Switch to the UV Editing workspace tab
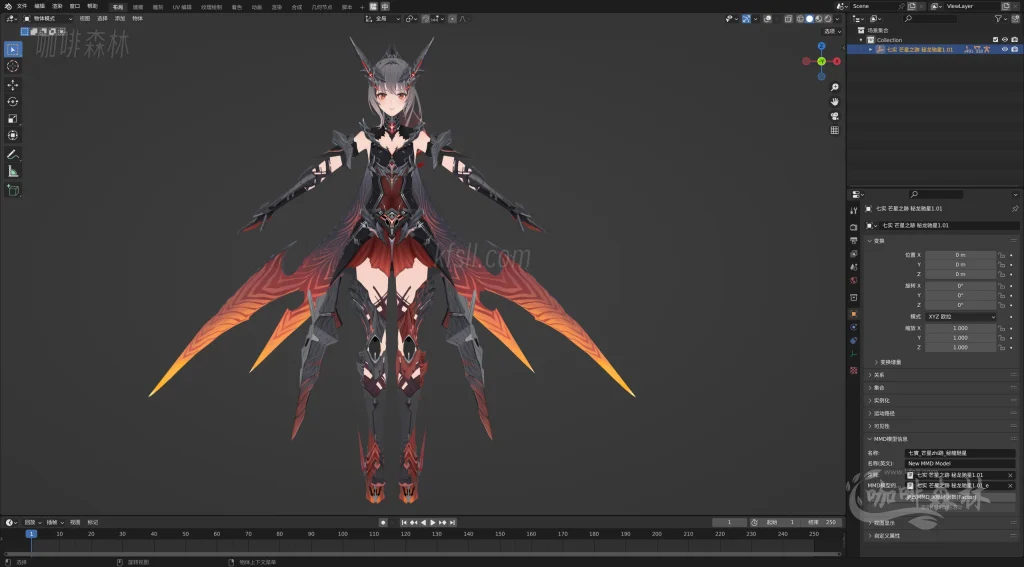1024x567 pixels. point(182,7)
